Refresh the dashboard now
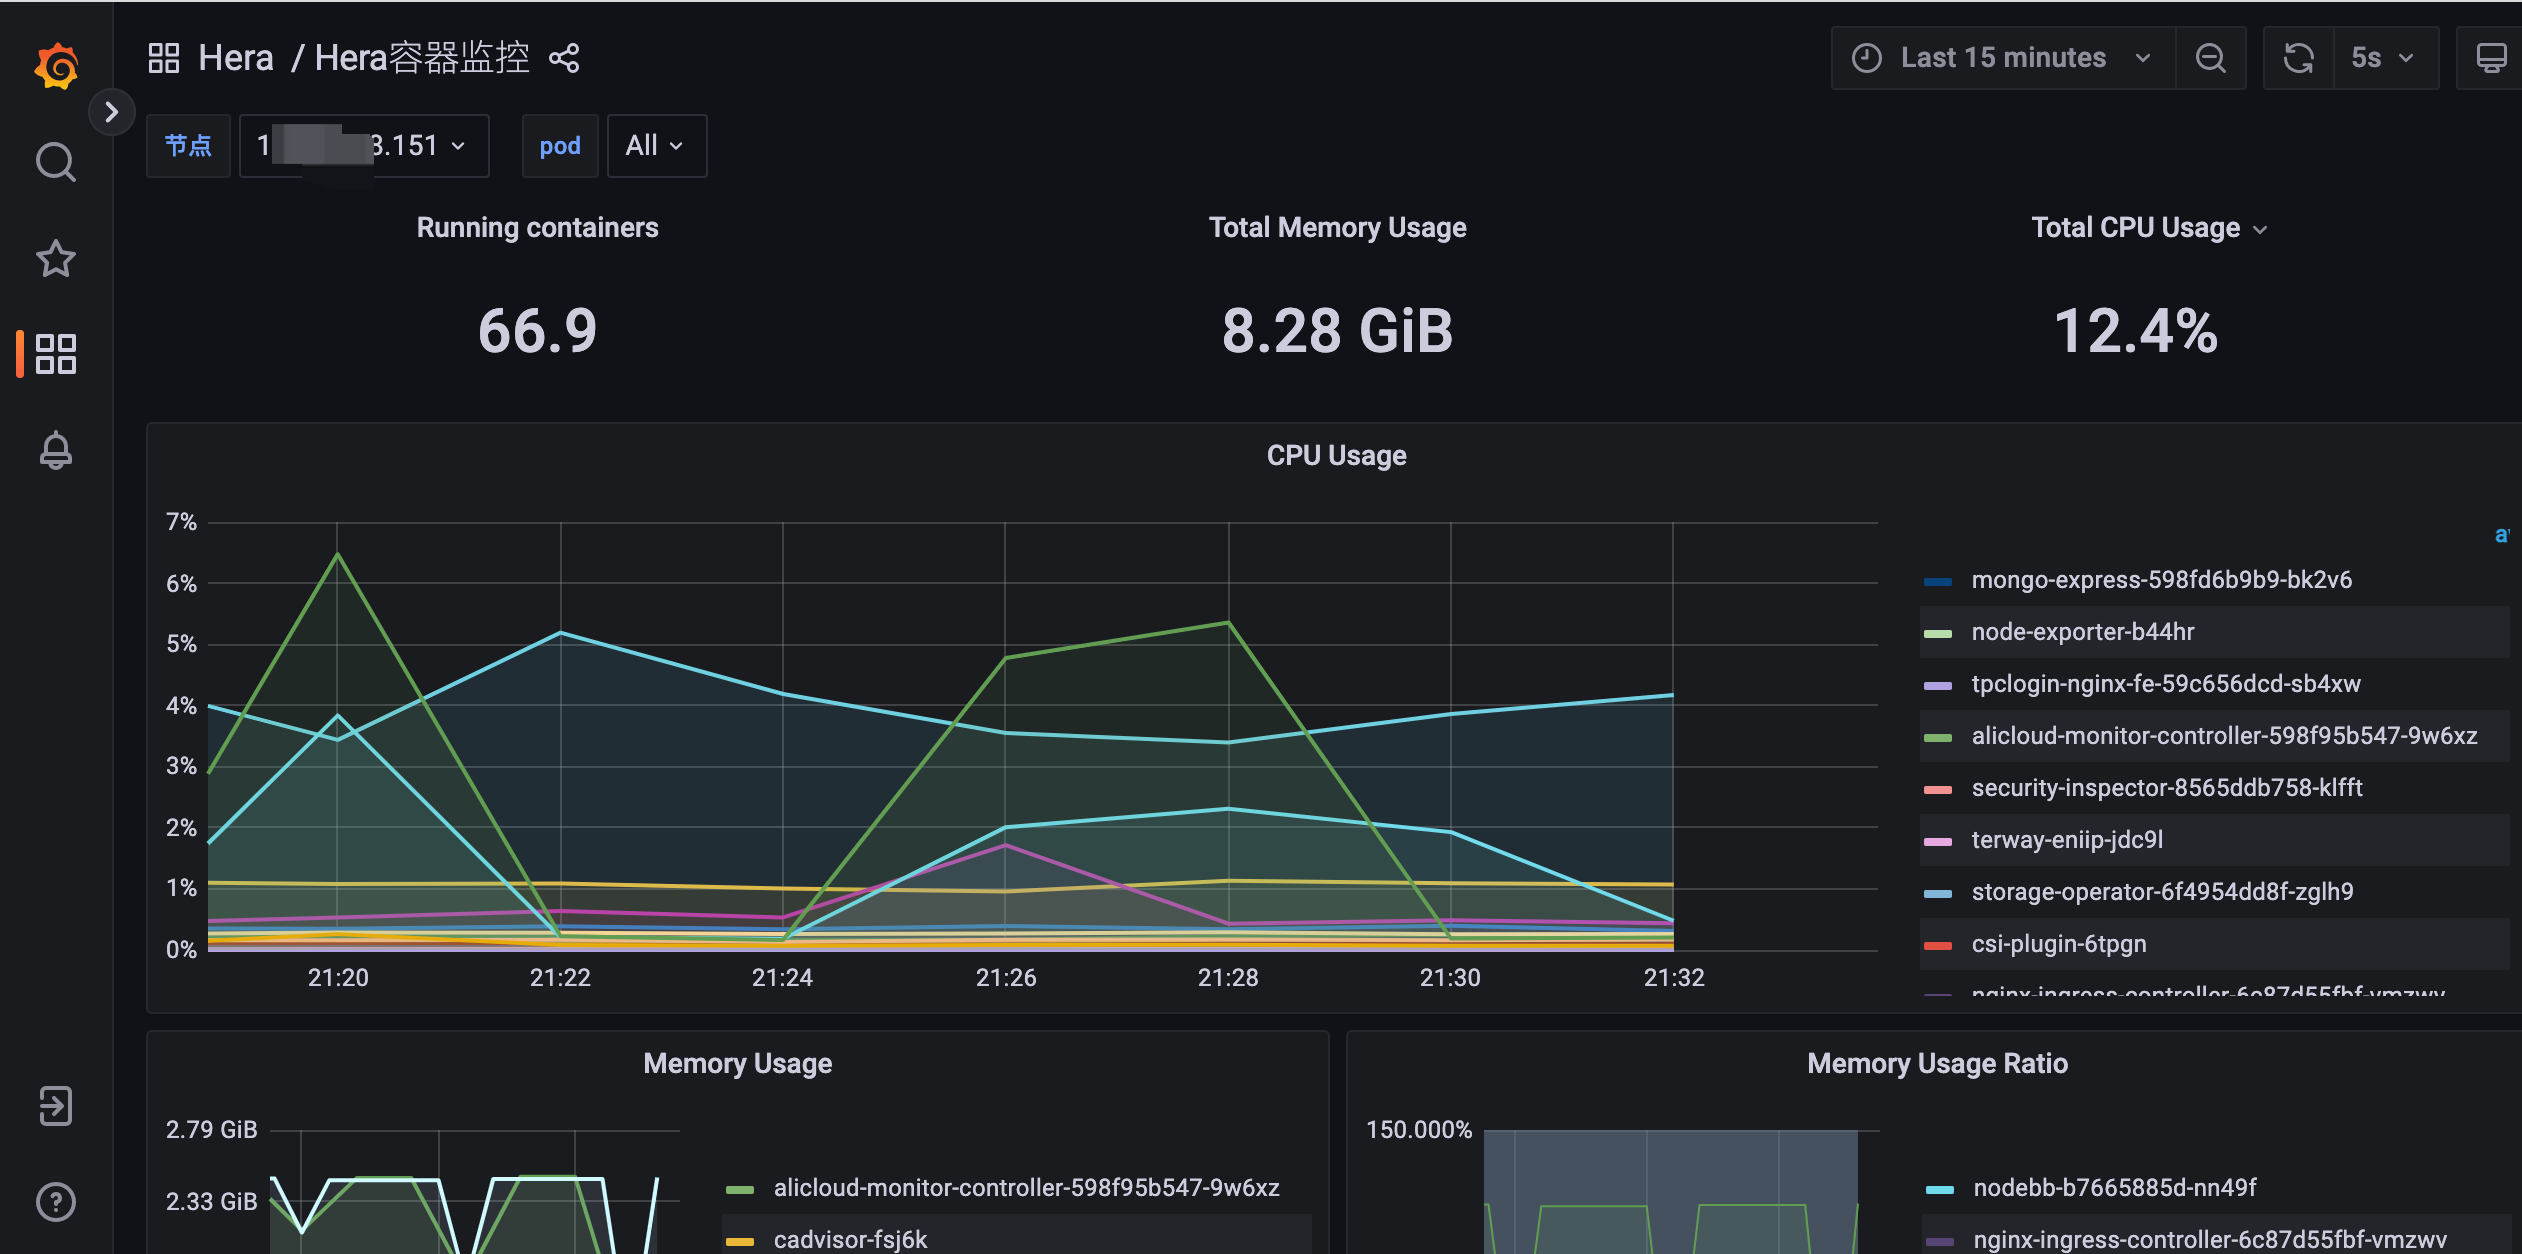The image size is (2522, 1254). (x=2299, y=58)
